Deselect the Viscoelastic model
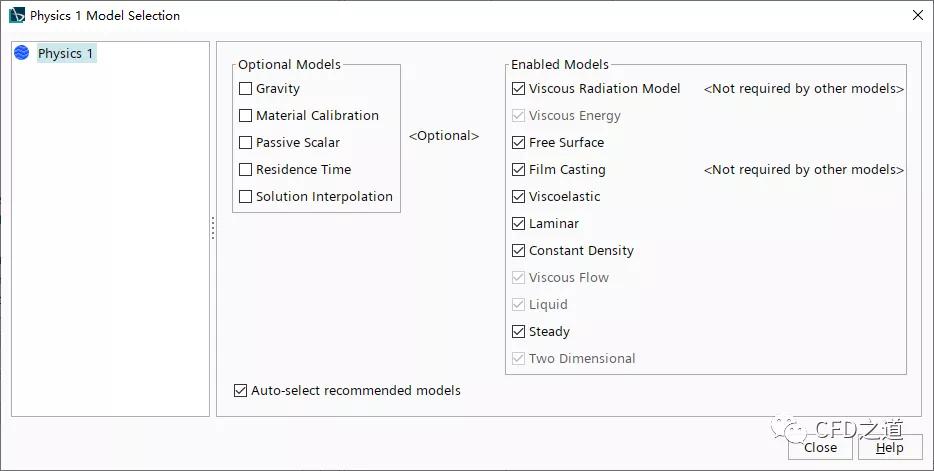 [x=519, y=196]
